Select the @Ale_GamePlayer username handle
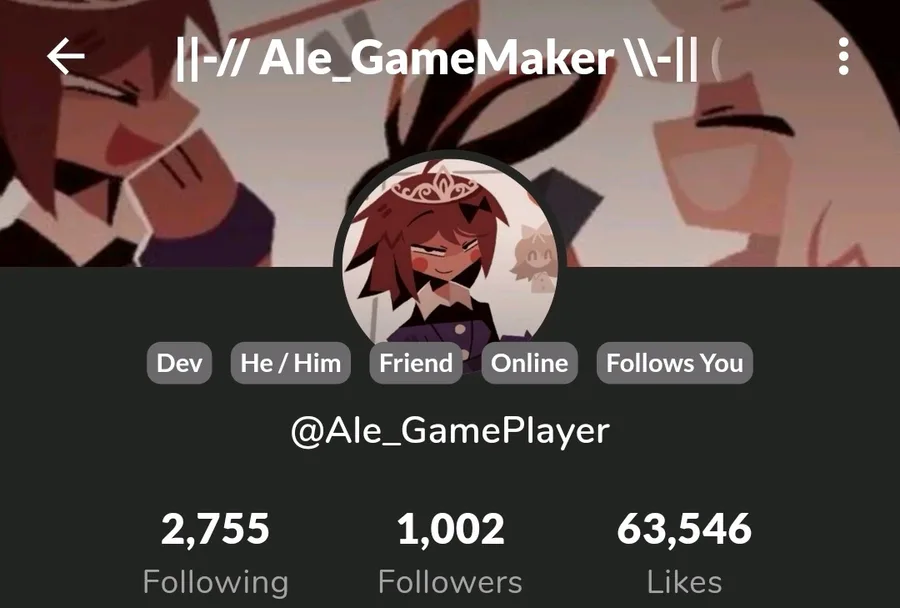Screen dimensions: 900x608 pyautogui.click(x=450, y=431)
